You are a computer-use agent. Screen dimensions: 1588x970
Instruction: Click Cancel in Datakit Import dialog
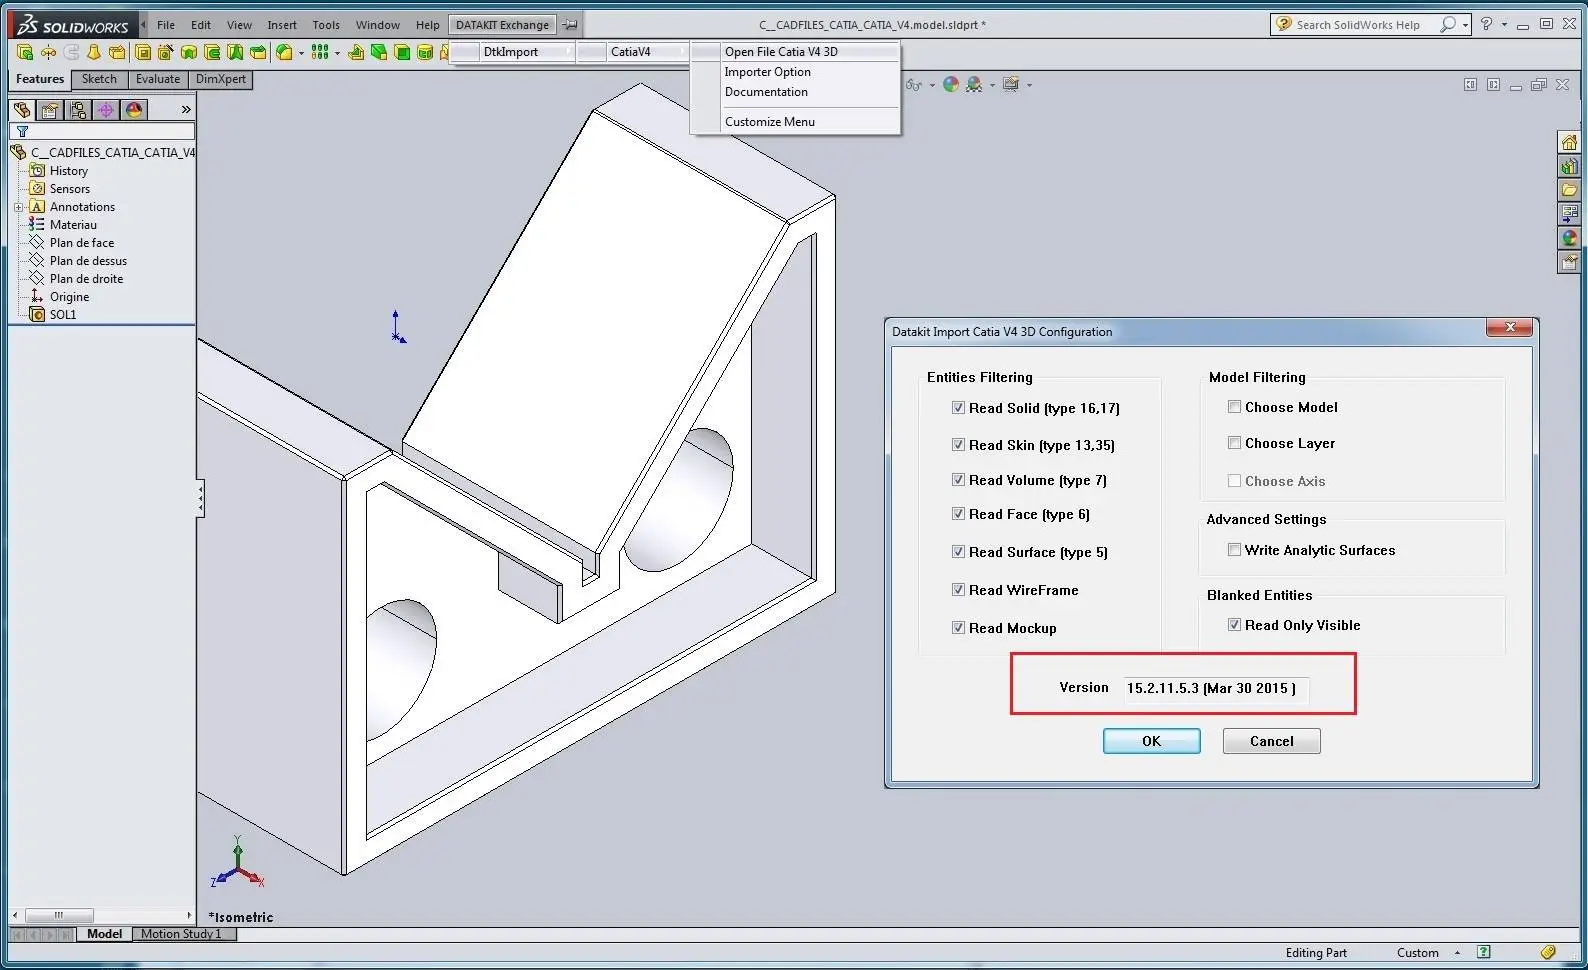tap(1271, 741)
